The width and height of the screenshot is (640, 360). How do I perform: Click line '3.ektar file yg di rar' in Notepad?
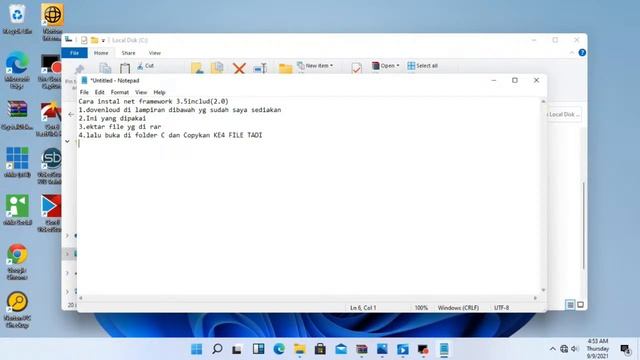coord(120,127)
